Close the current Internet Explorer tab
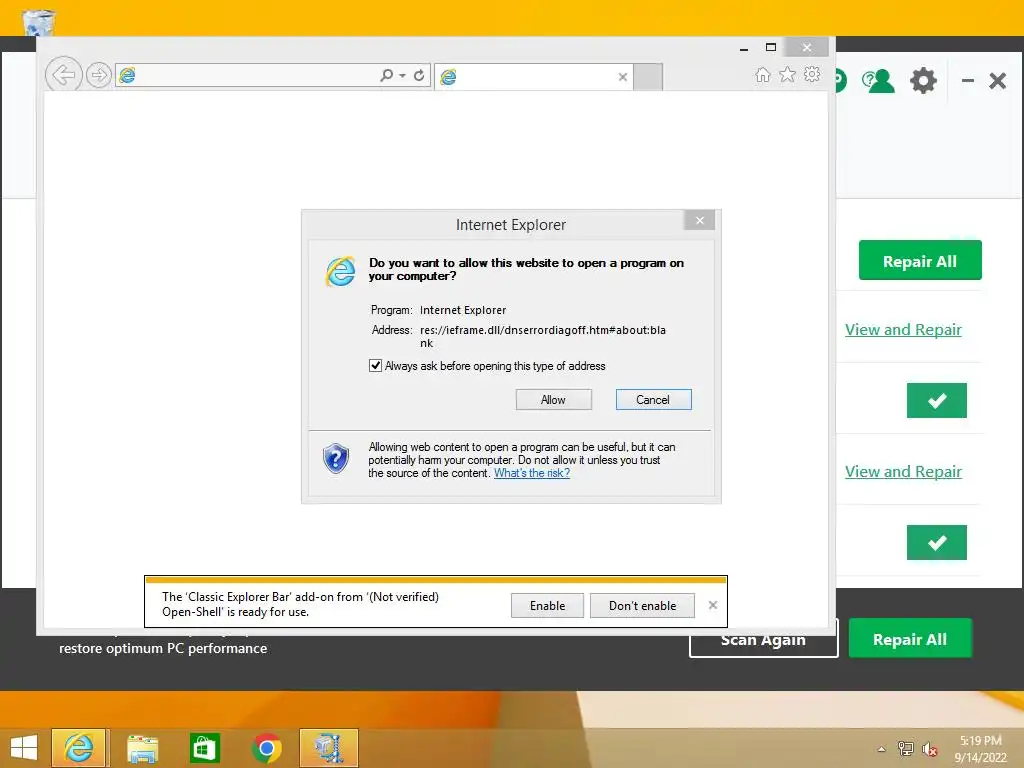This screenshot has height=768, width=1024. point(622,77)
